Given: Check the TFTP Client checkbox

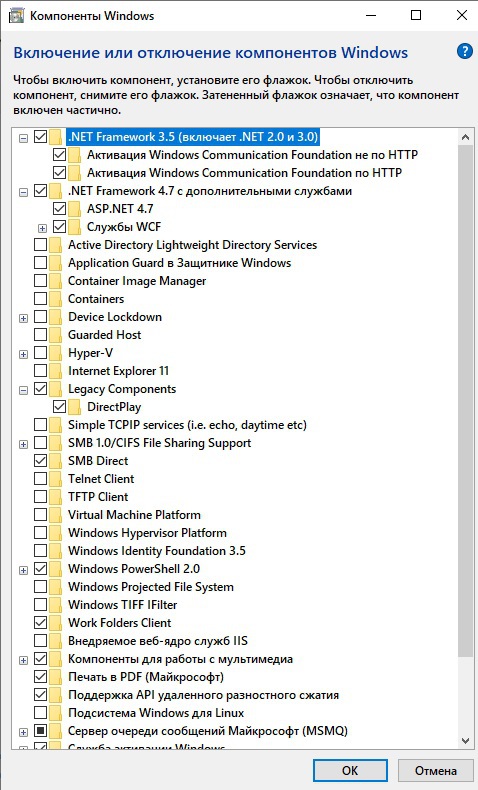Looking at the screenshot, I should tap(40, 497).
